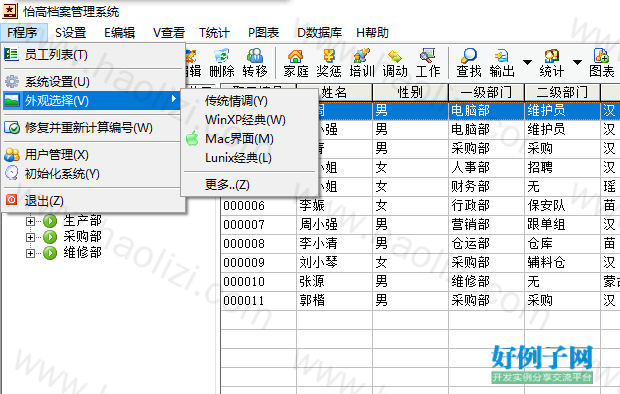The height and width of the screenshot is (394, 620).
Task: Click the 输出 (export) toolbar icon
Action: (502, 63)
